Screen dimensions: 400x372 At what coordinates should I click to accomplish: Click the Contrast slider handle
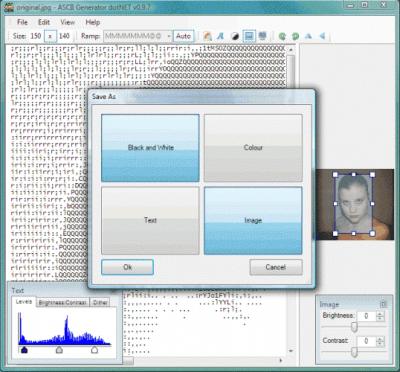[x=354, y=352]
